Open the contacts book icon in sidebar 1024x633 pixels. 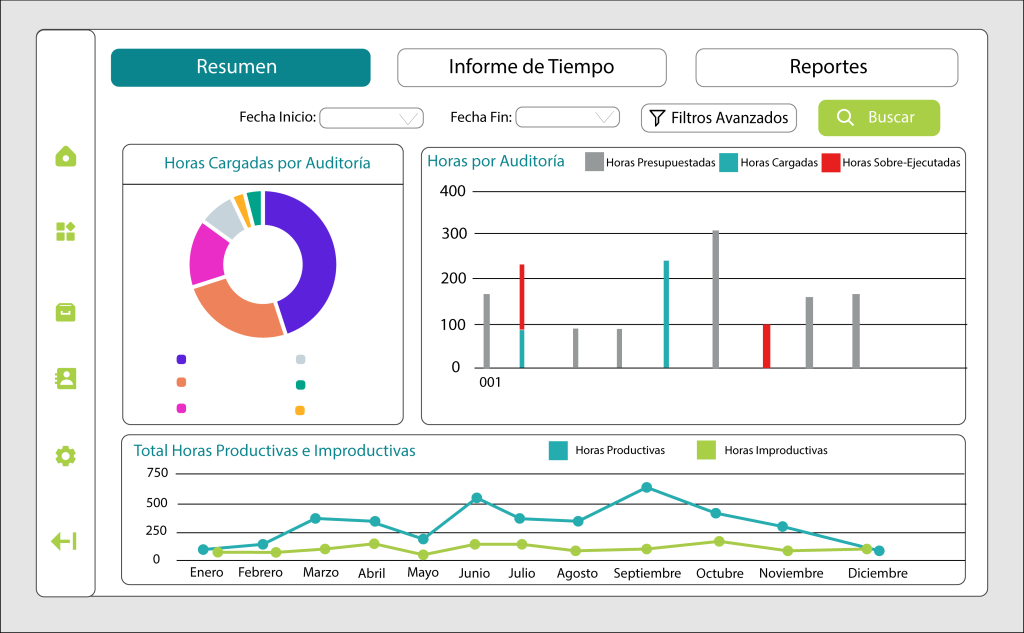[x=65, y=378]
